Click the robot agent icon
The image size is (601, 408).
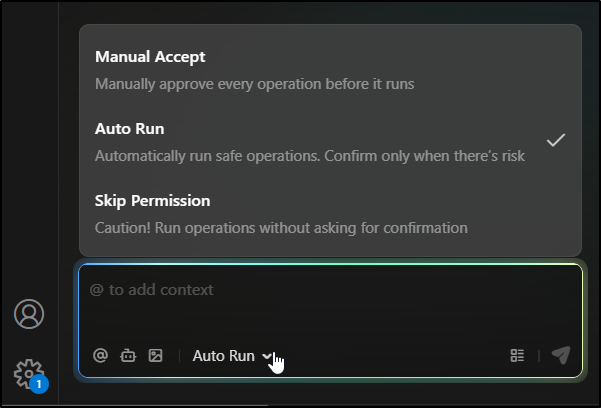tap(128, 355)
